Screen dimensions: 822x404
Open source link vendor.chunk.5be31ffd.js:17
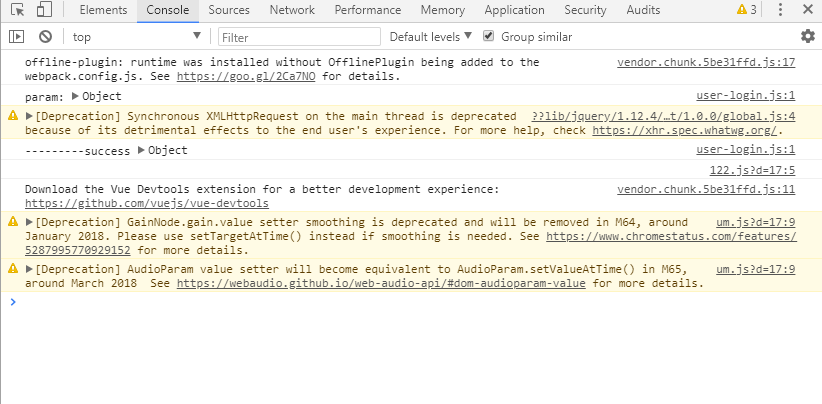pyautogui.click(x=706, y=62)
